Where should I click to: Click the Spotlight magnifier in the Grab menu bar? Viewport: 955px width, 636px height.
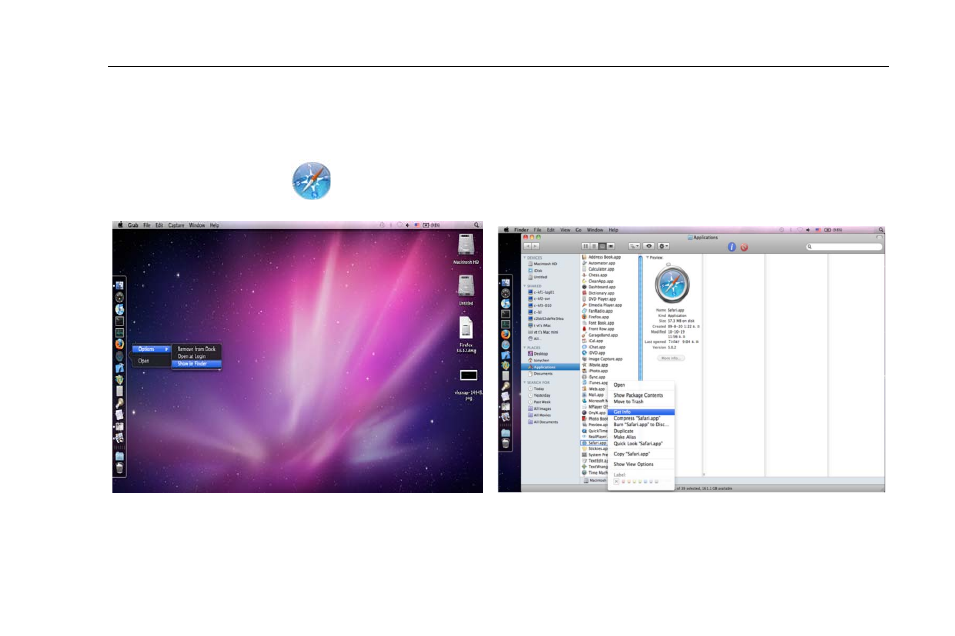(x=476, y=225)
